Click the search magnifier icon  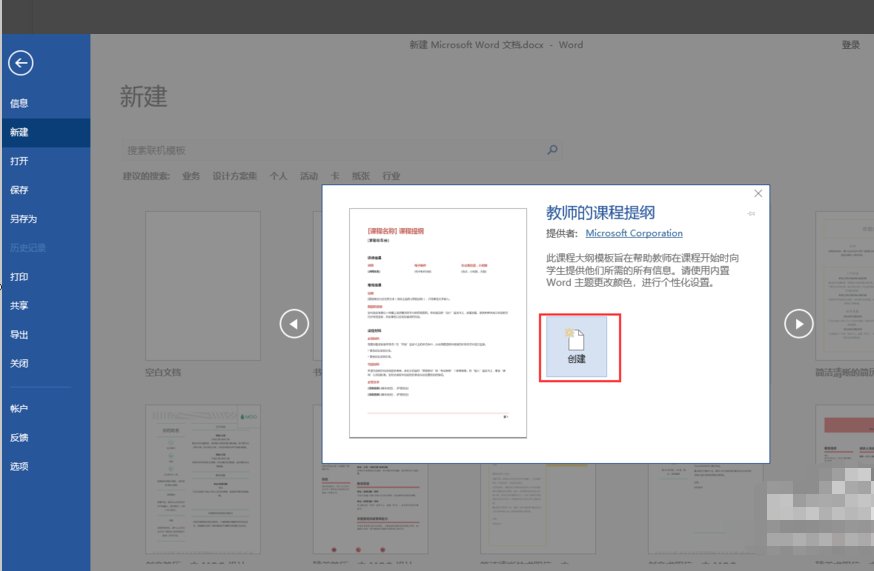(552, 149)
